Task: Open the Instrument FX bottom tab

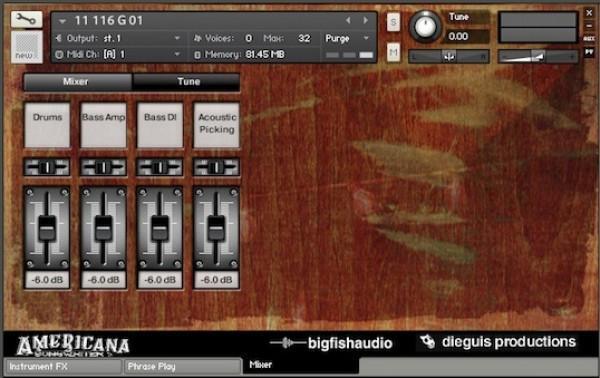Action: [x=63, y=367]
